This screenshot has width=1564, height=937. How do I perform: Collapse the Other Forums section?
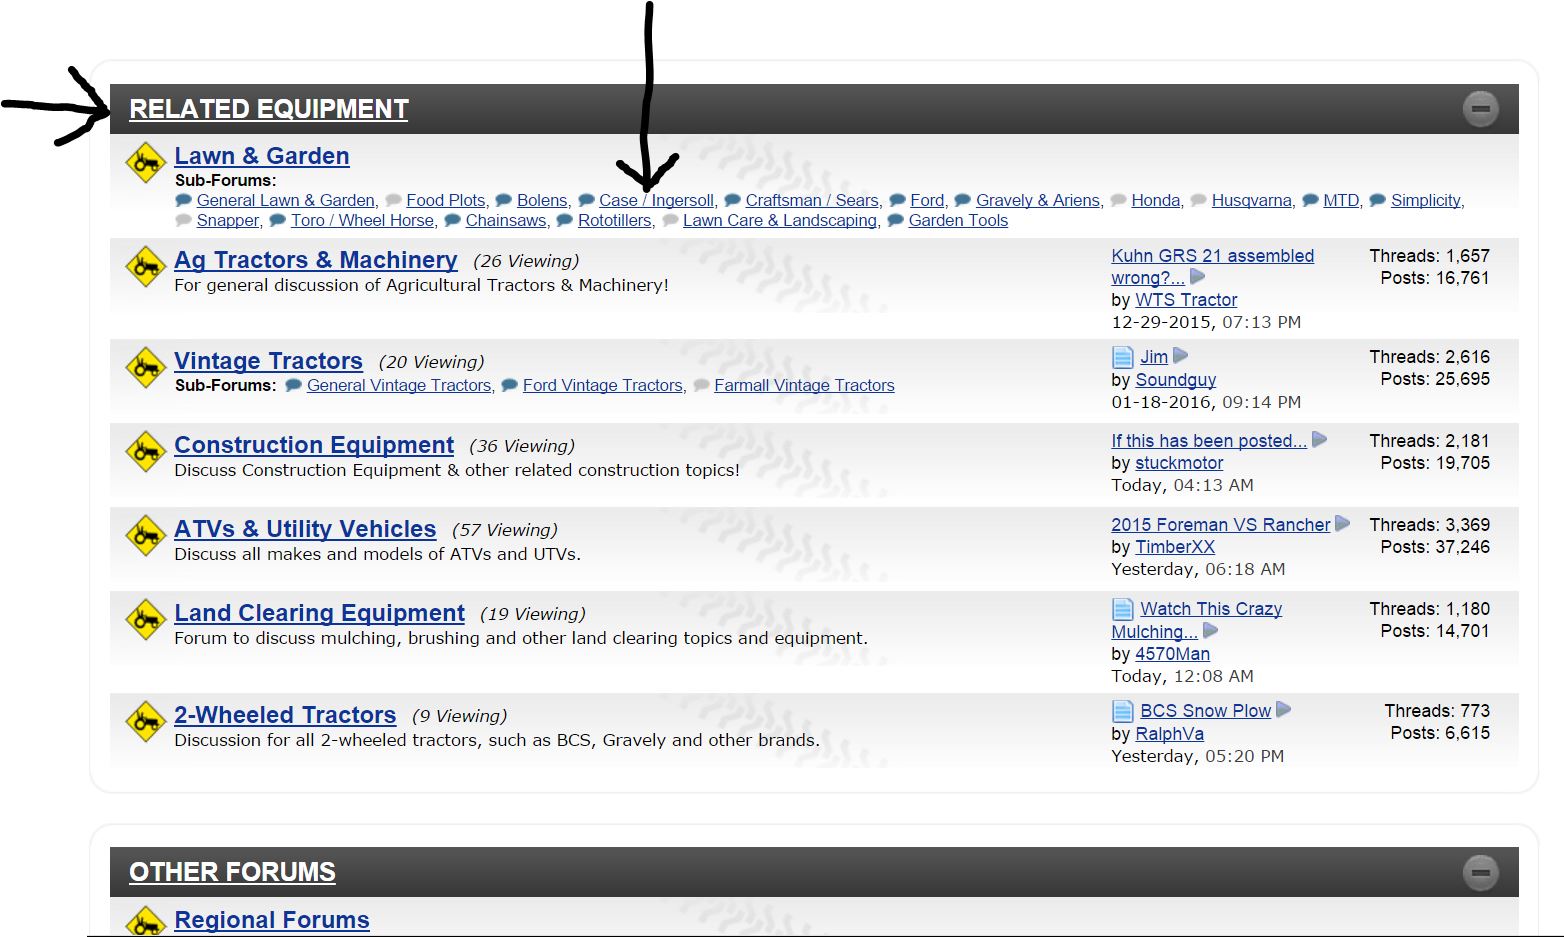click(1480, 872)
